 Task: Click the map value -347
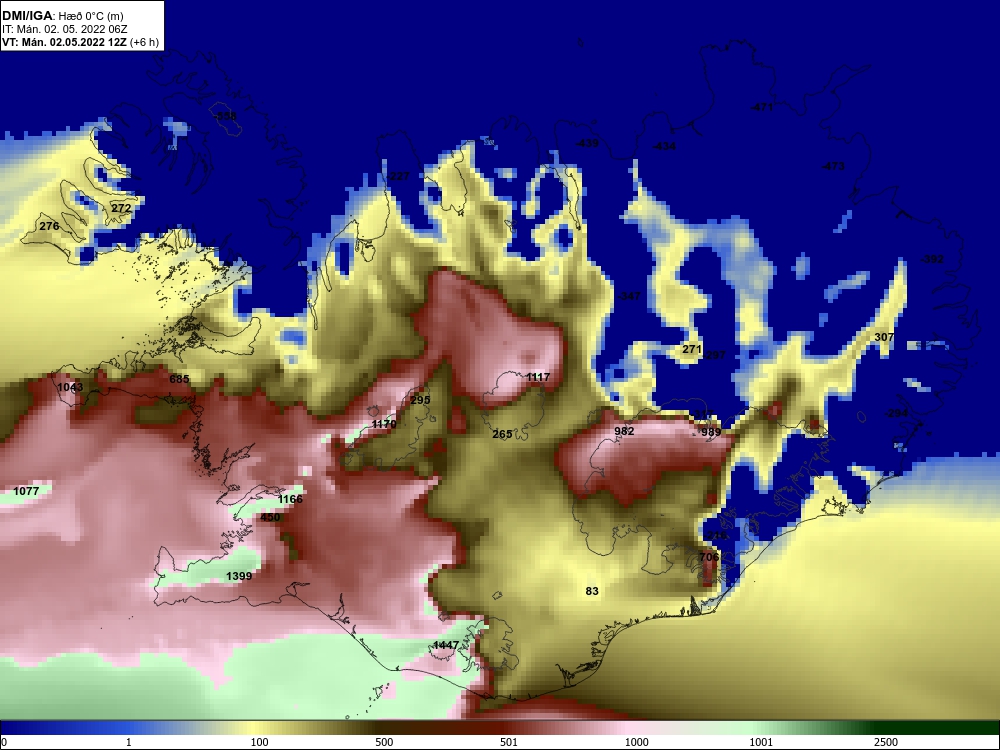(629, 296)
